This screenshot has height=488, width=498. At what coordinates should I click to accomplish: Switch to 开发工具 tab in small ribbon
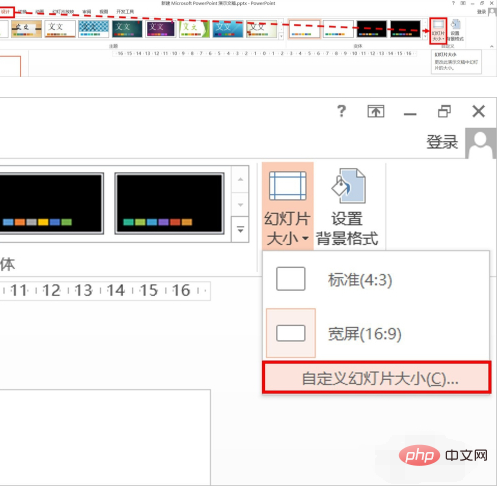(x=125, y=12)
